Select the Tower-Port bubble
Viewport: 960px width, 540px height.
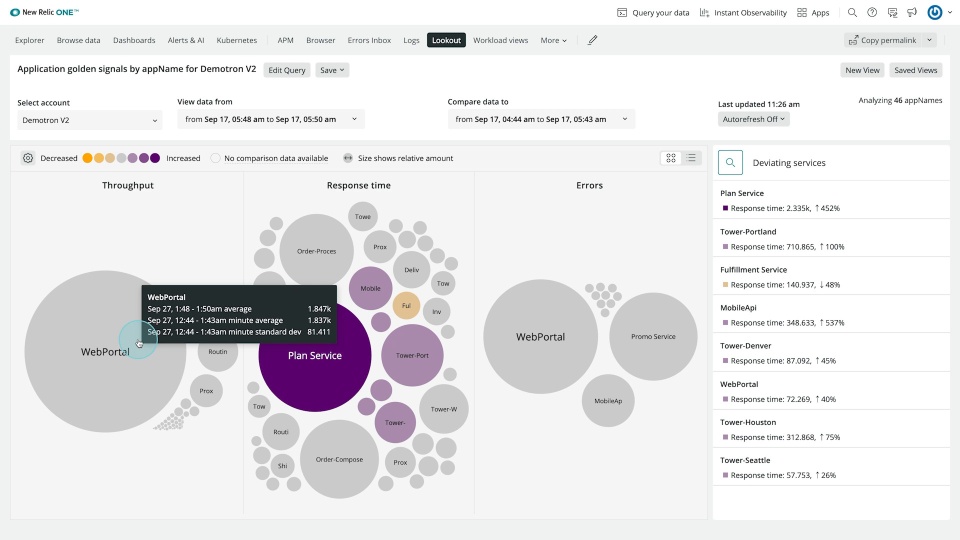(412, 355)
